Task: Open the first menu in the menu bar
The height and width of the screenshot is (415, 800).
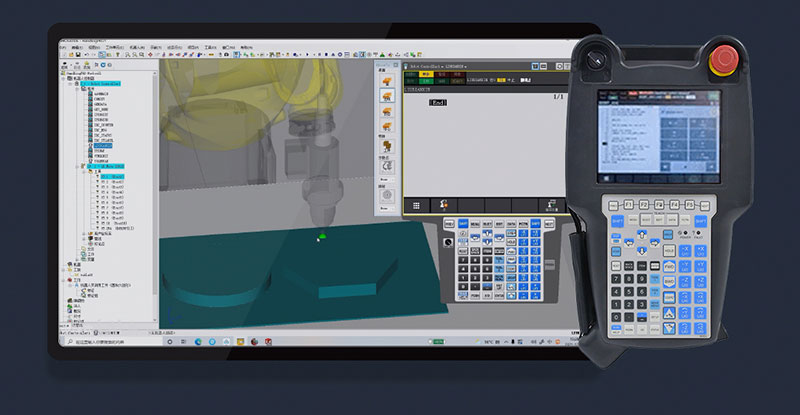Action: [x=63, y=47]
